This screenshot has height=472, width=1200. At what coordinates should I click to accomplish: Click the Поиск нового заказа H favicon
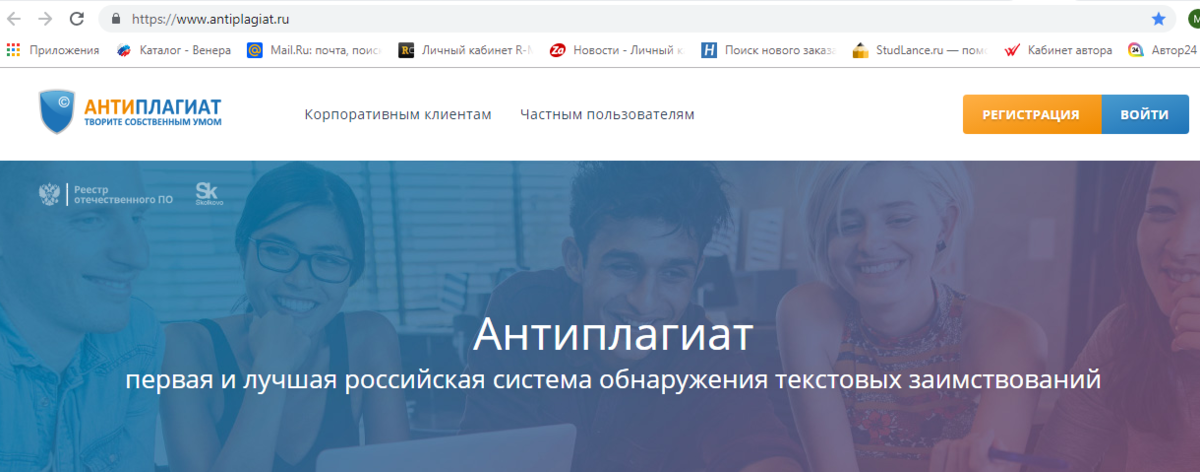coord(708,49)
